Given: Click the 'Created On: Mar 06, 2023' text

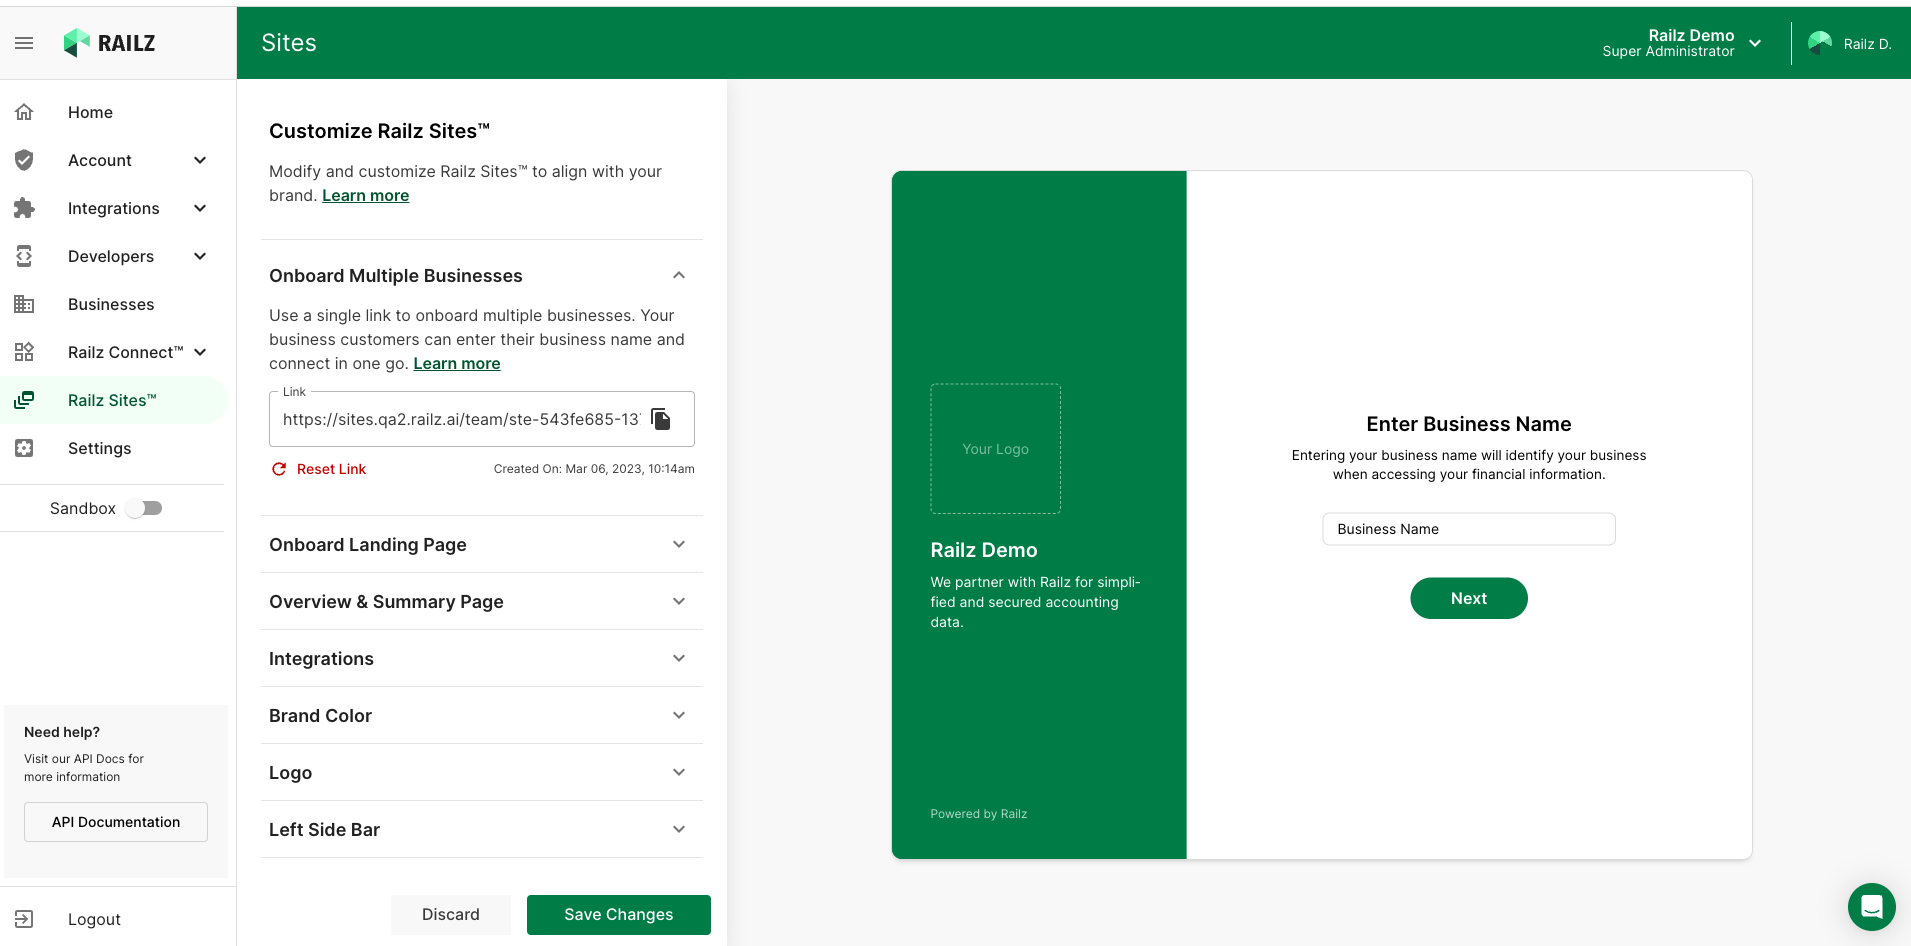Looking at the screenshot, I should click(x=594, y=469).
